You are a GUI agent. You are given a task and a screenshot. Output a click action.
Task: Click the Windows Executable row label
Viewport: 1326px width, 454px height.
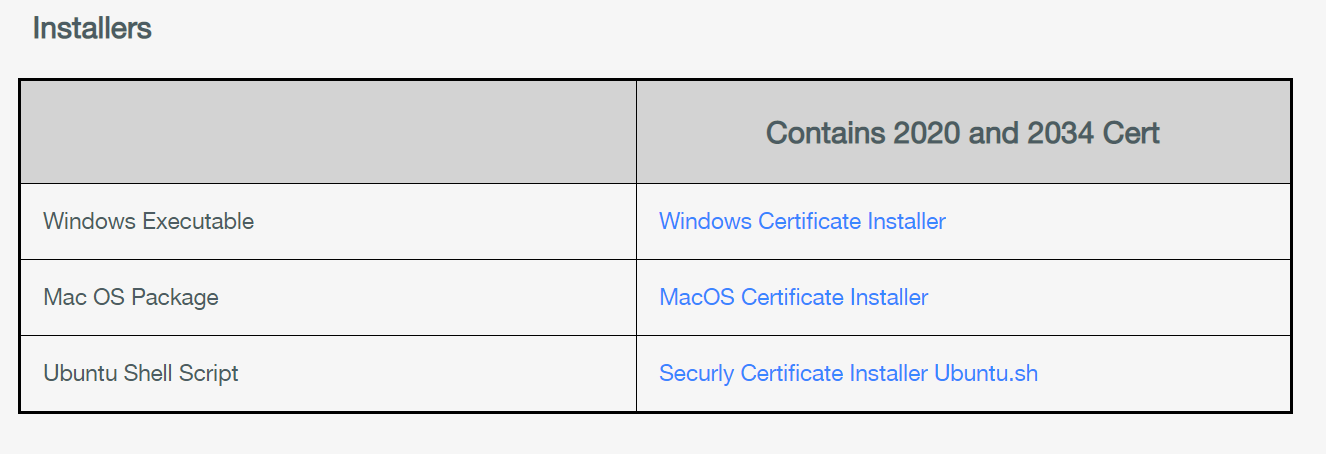coord(149,221)
